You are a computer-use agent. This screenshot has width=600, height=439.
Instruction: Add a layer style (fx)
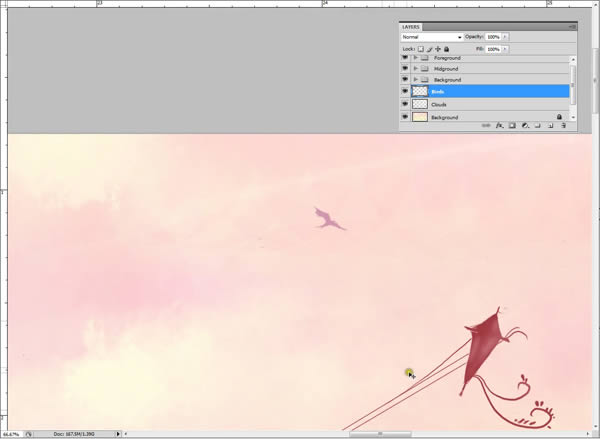(x=499, y=126)
